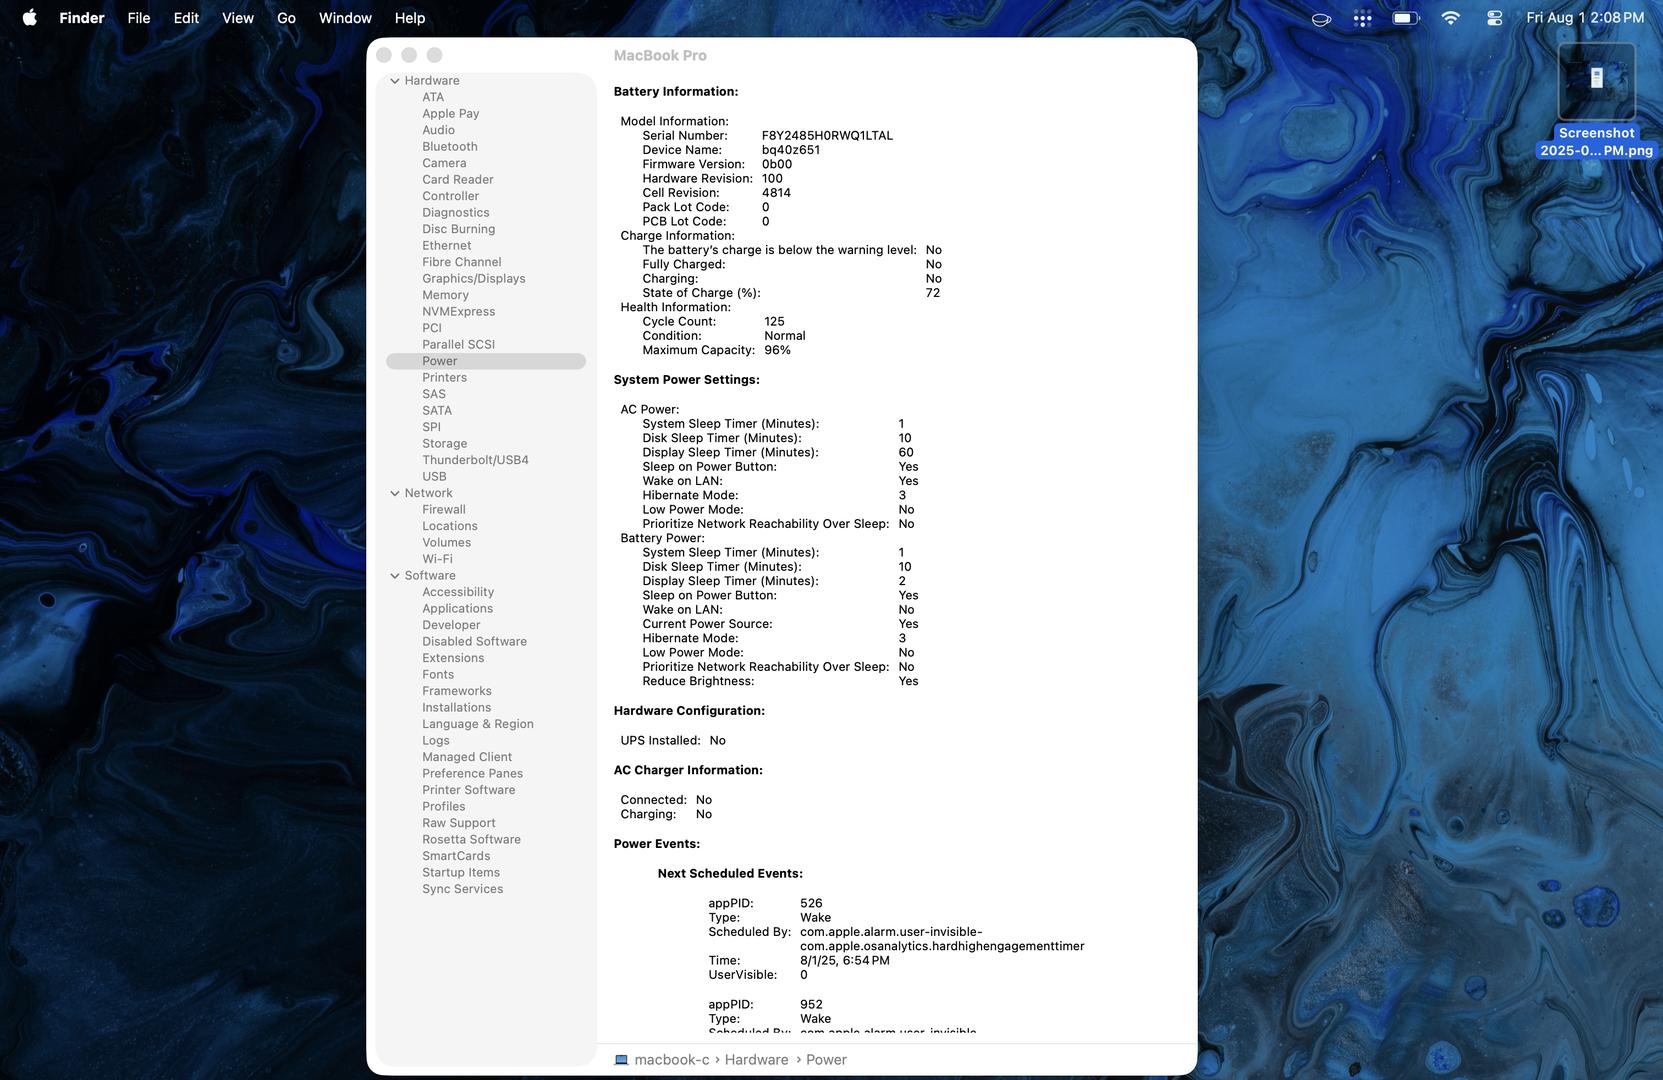Viewport: 1663px width, 1080px height.
Task: Select ATA in the sidebar
Action: 433,97
